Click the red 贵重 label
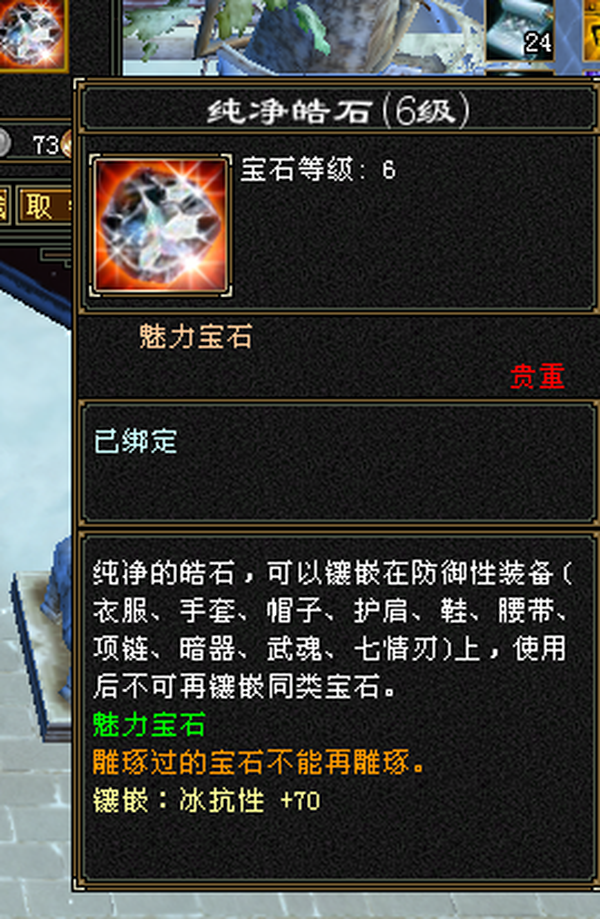Viewport: 600px width, 919px height. tap(537, 376)
